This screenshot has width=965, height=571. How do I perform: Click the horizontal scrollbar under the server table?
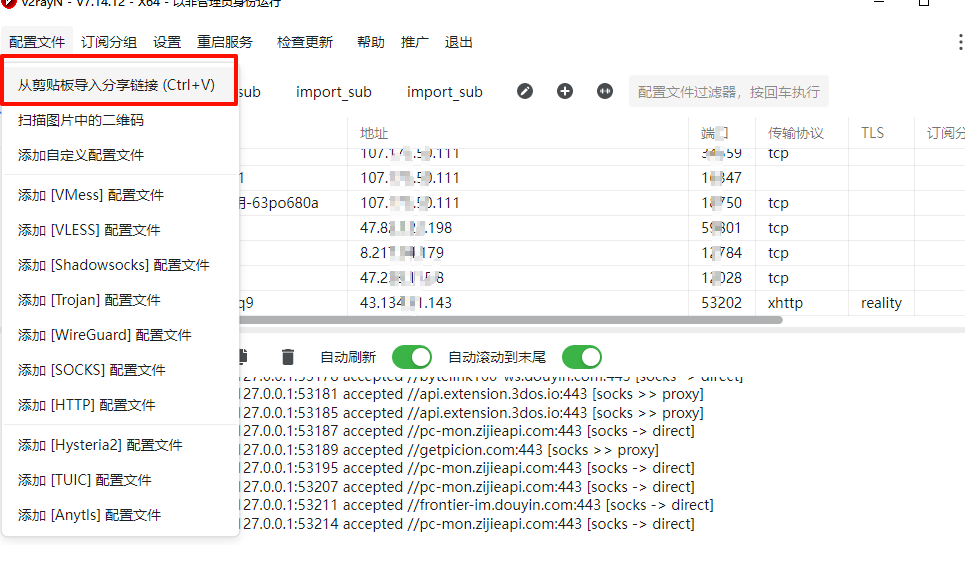(511, 320)
